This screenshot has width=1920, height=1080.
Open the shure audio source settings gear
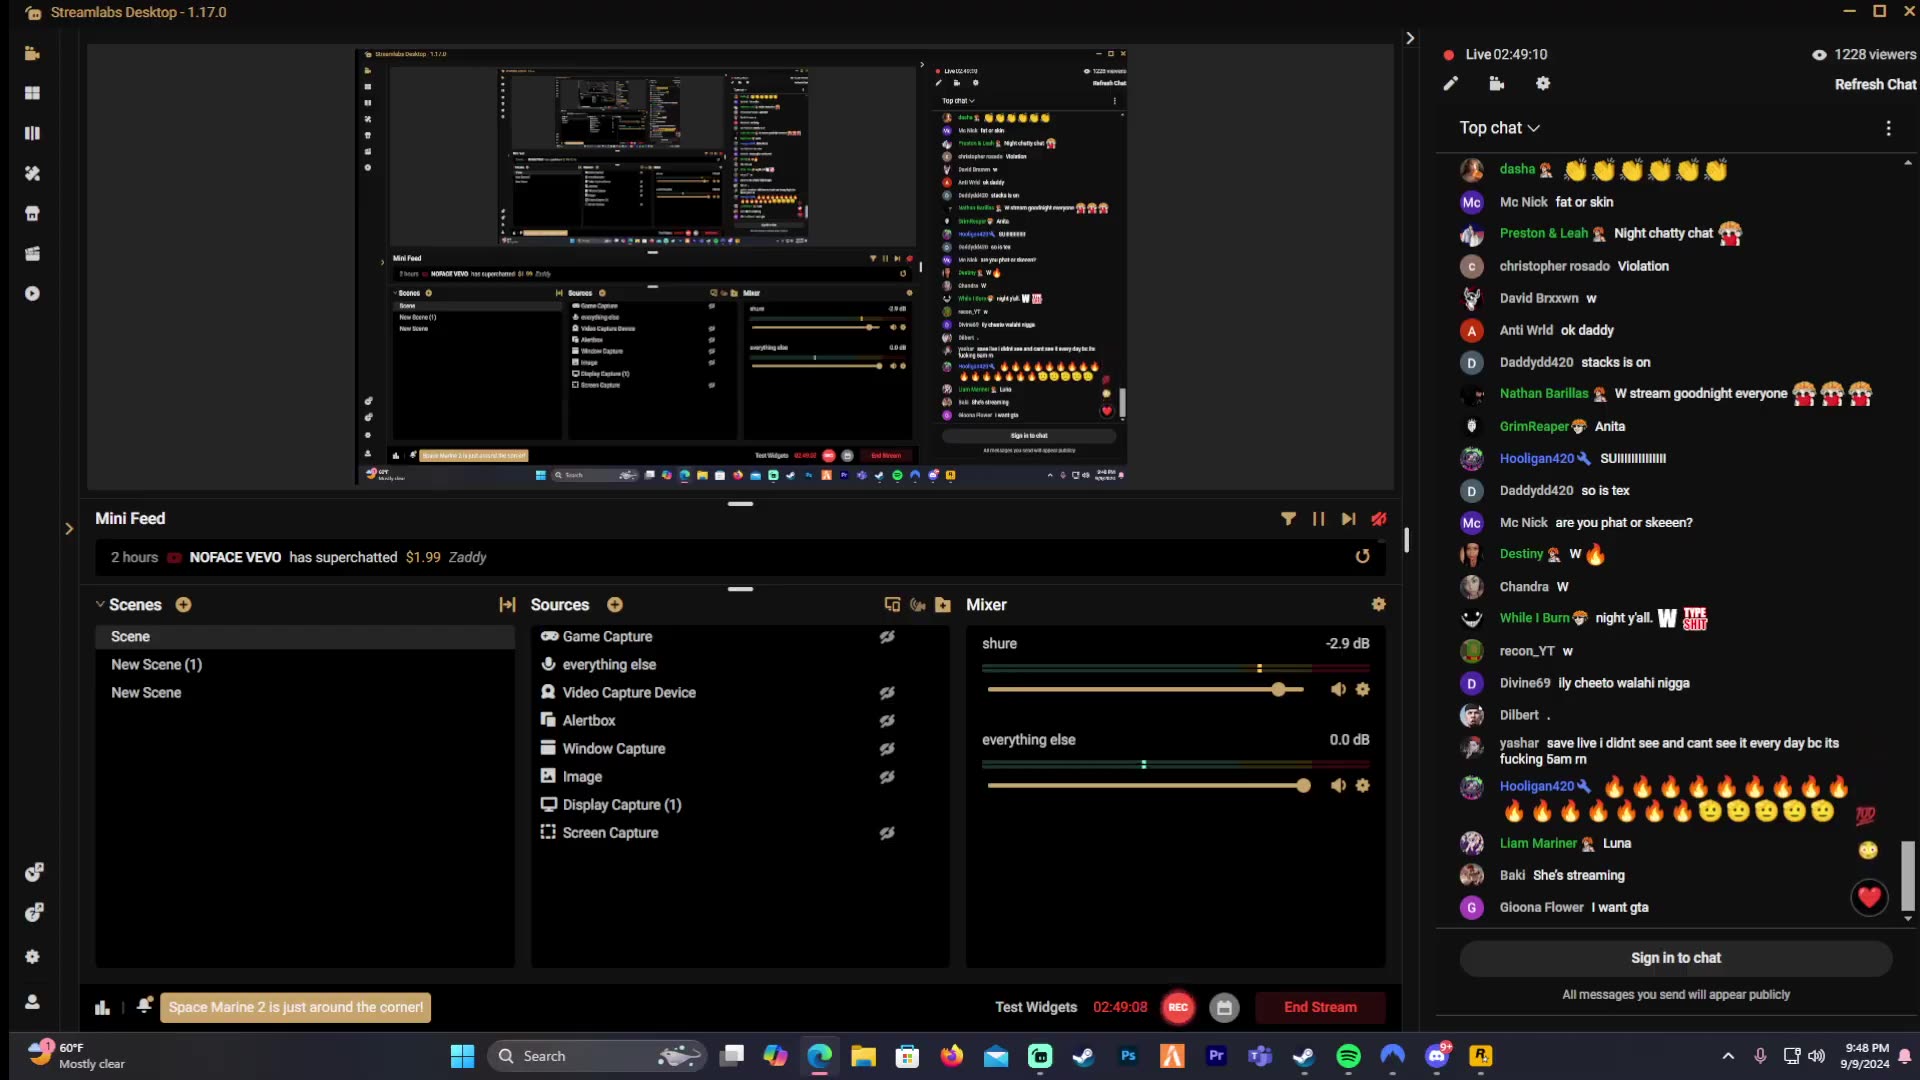(x=1362, y=689)
